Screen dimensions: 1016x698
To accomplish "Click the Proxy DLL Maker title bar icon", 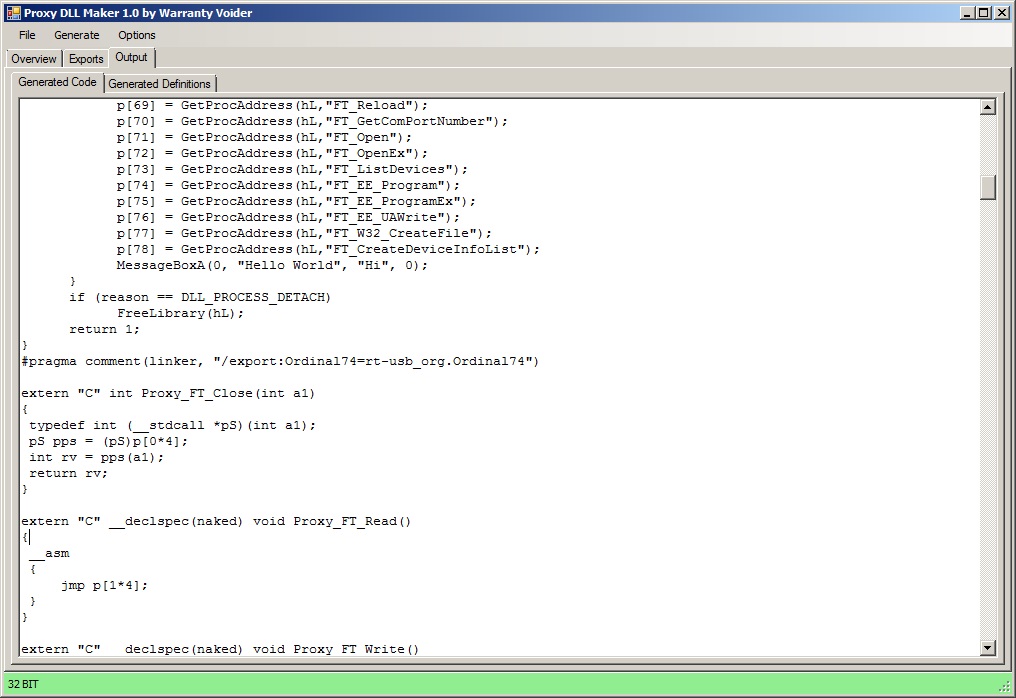I will tap(13, 12).
